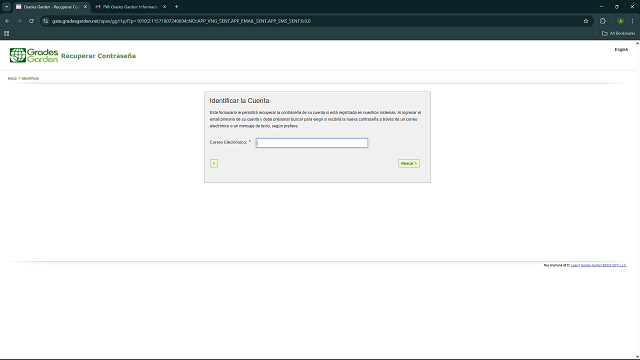
Task: Click the Recuperar Contraseña page title
Action: pyautogui.click(x=98, y=56)
